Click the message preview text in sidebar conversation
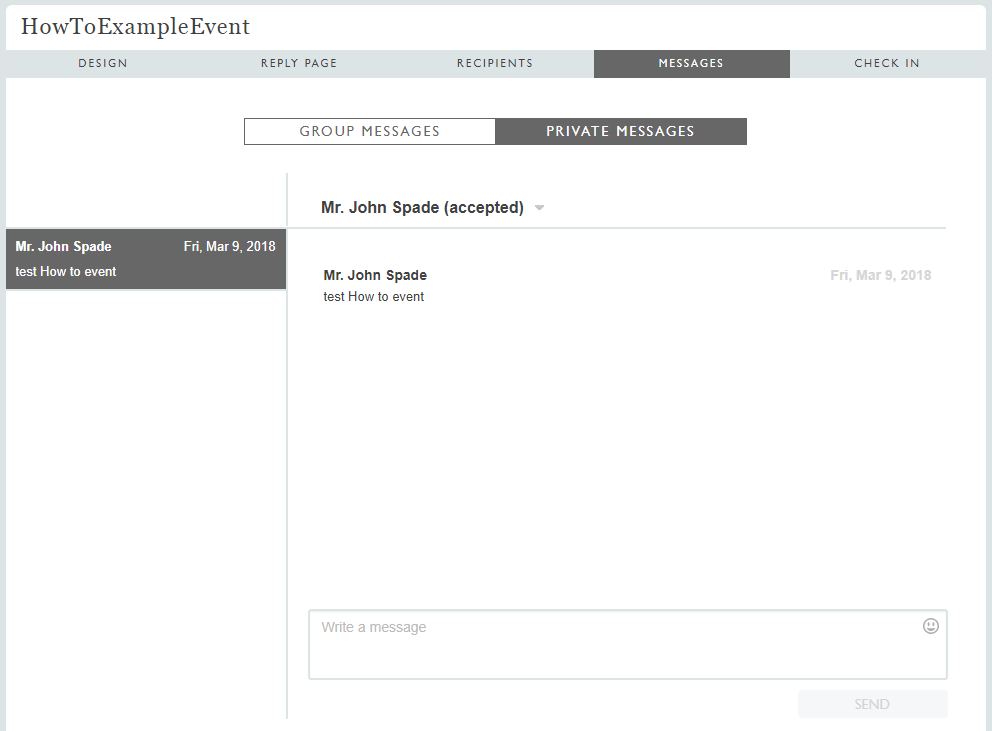The width and height of the screenshot is (992, 731). (66, 271)
